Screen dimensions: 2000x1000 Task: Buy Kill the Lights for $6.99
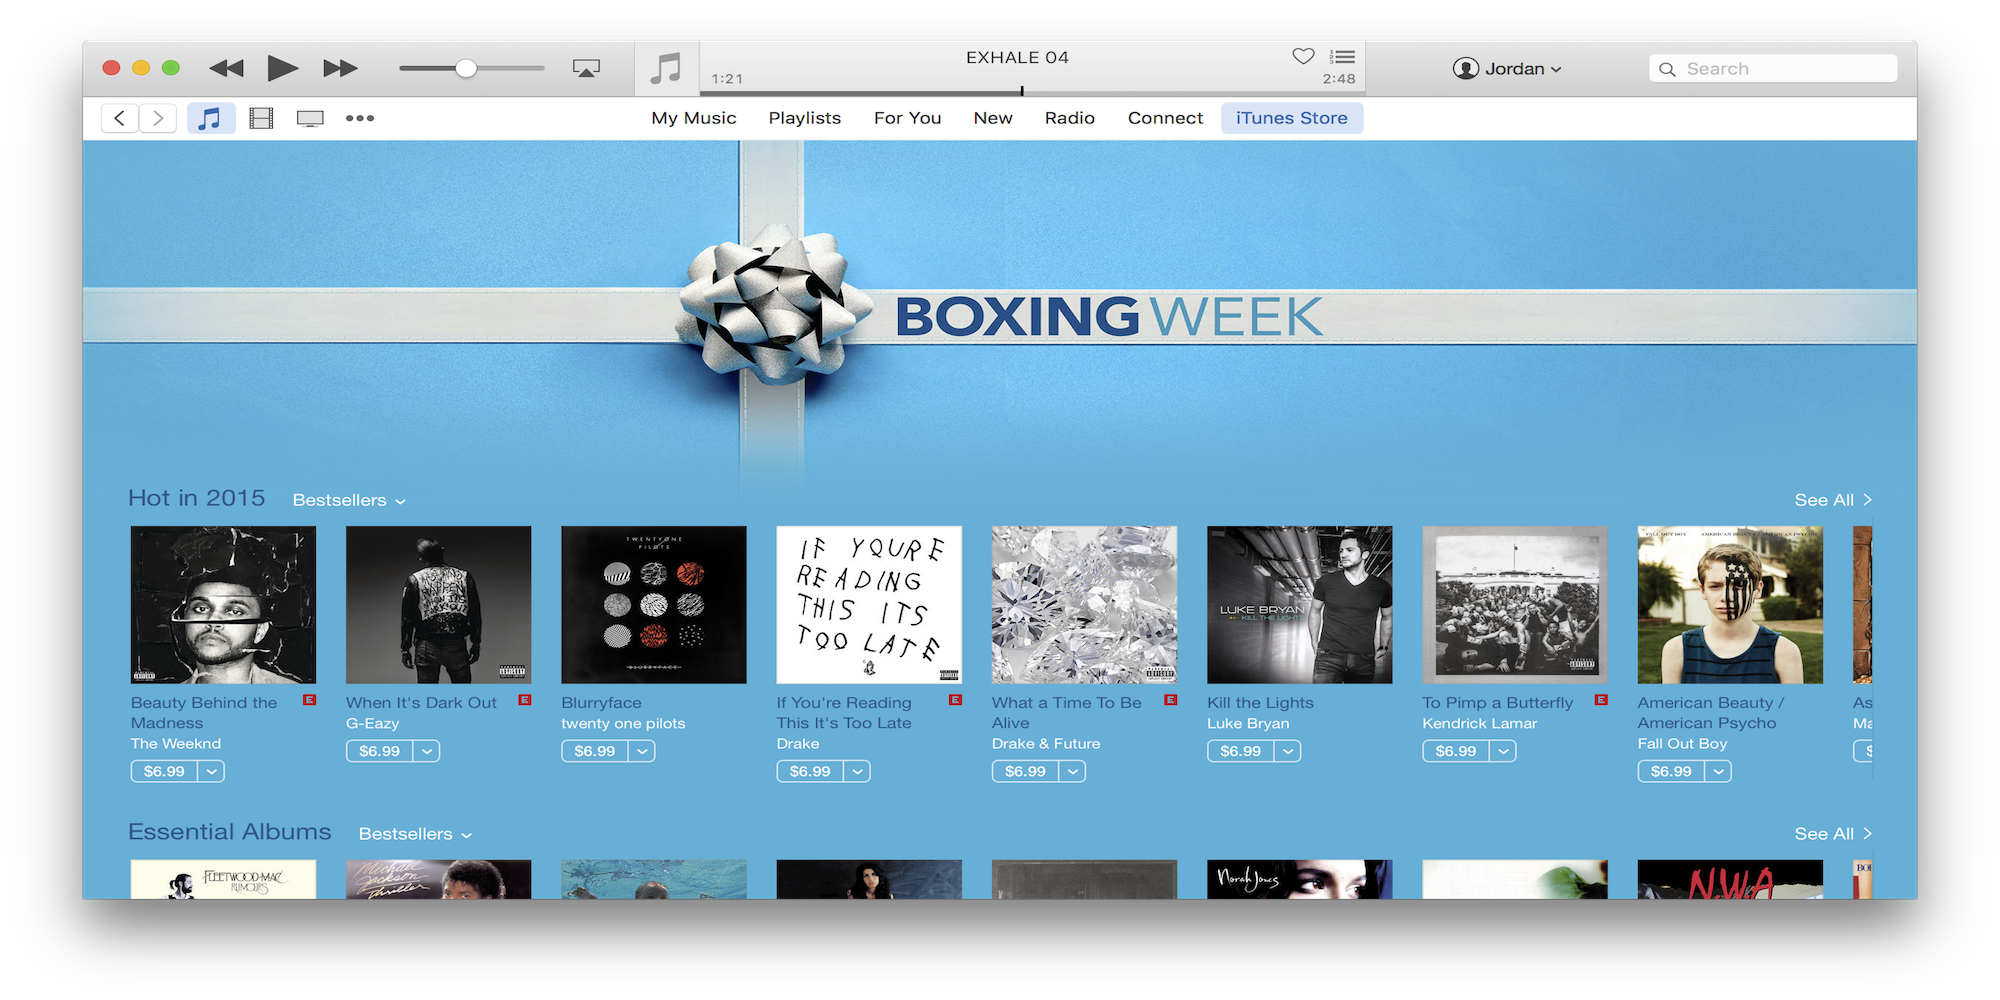[1240, 750]
